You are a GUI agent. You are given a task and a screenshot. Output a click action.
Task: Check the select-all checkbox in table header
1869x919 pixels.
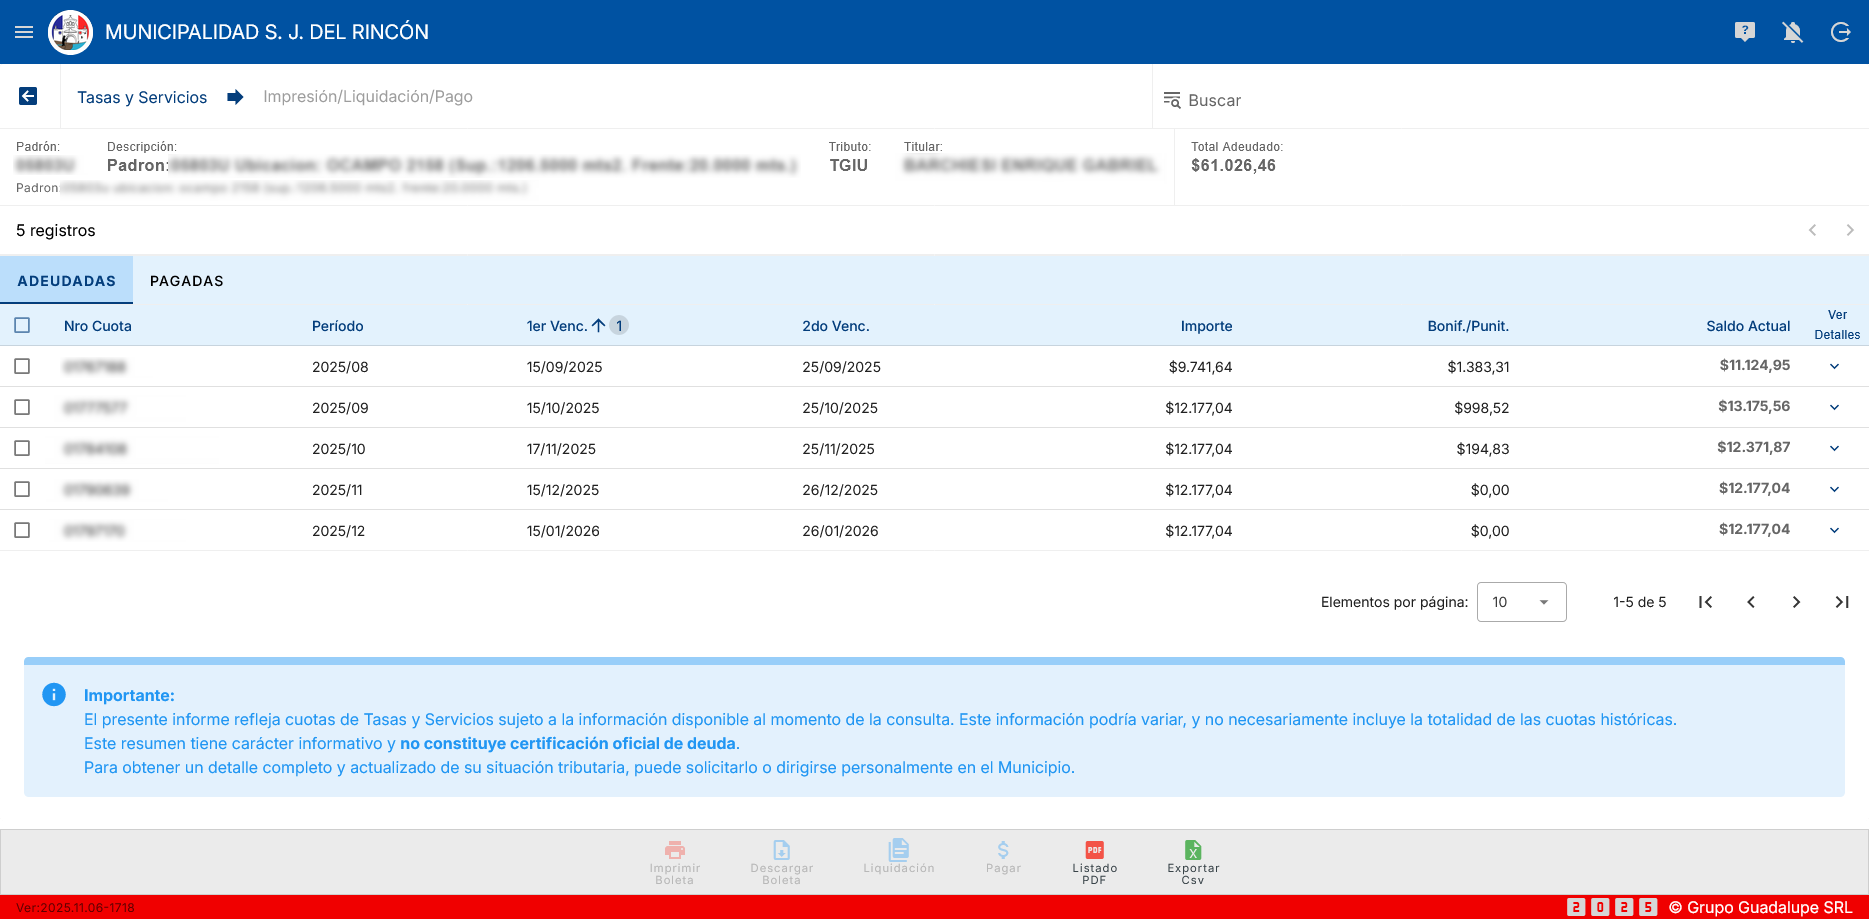point(22,325)
